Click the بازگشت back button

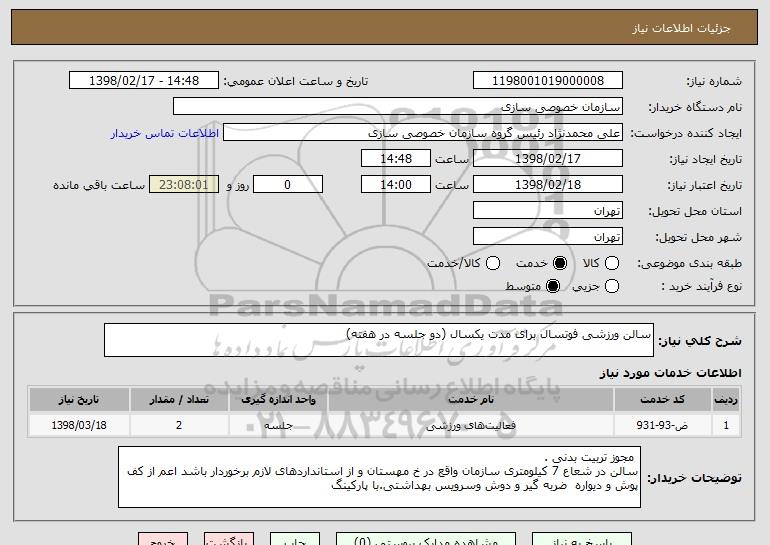(x=229, y=539)
